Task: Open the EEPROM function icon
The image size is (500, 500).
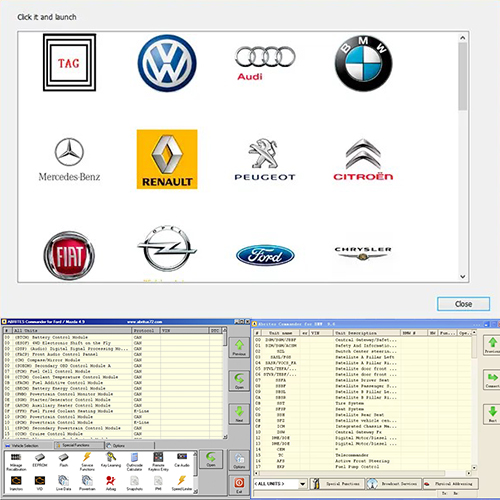Action: click(x=40, y=460)
